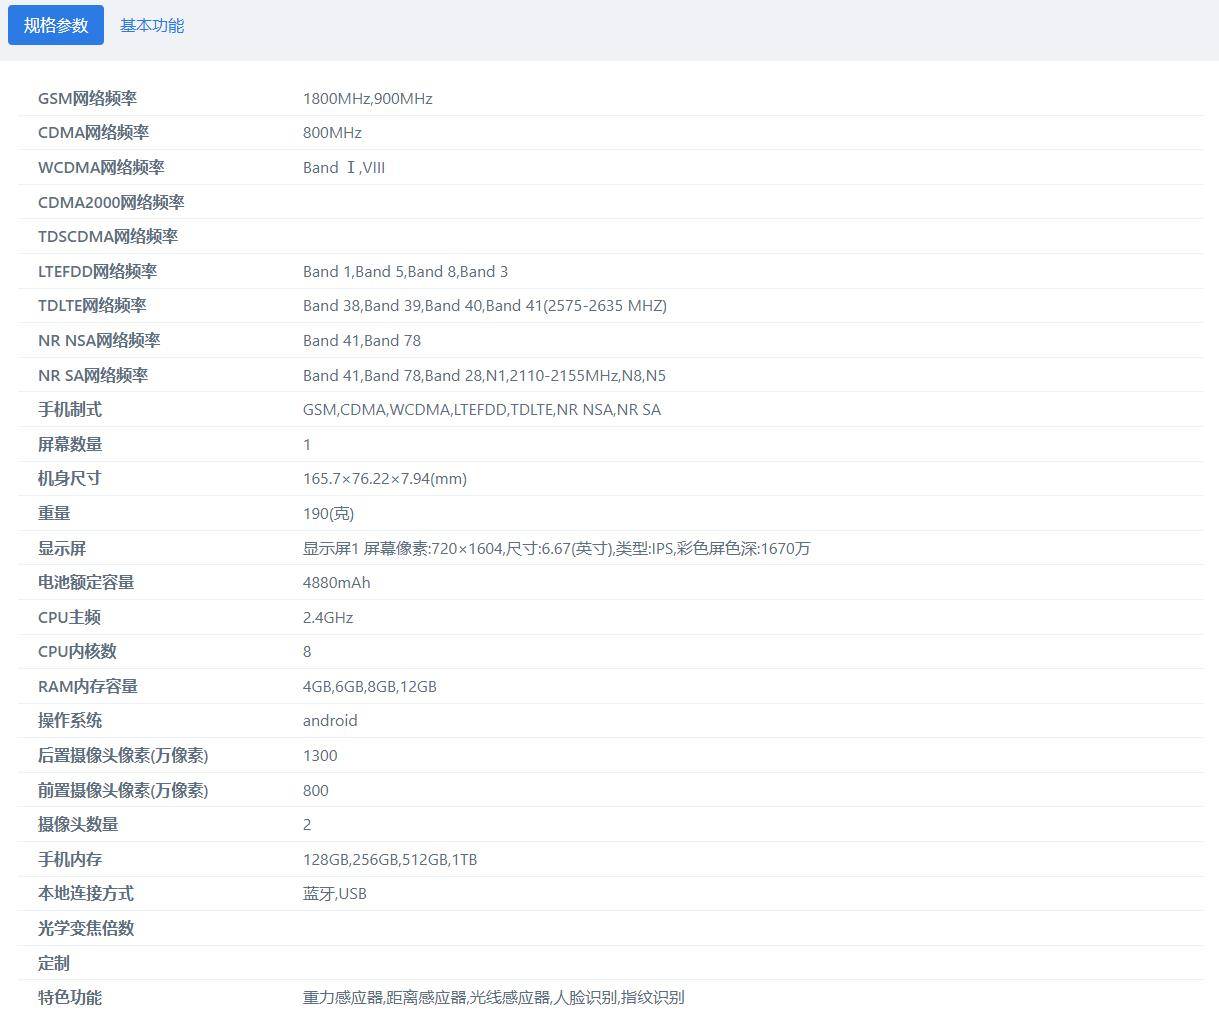1219x1011 pixels.
Task: Select the 手机制式 value text
Action: click(x=481, y=409)
